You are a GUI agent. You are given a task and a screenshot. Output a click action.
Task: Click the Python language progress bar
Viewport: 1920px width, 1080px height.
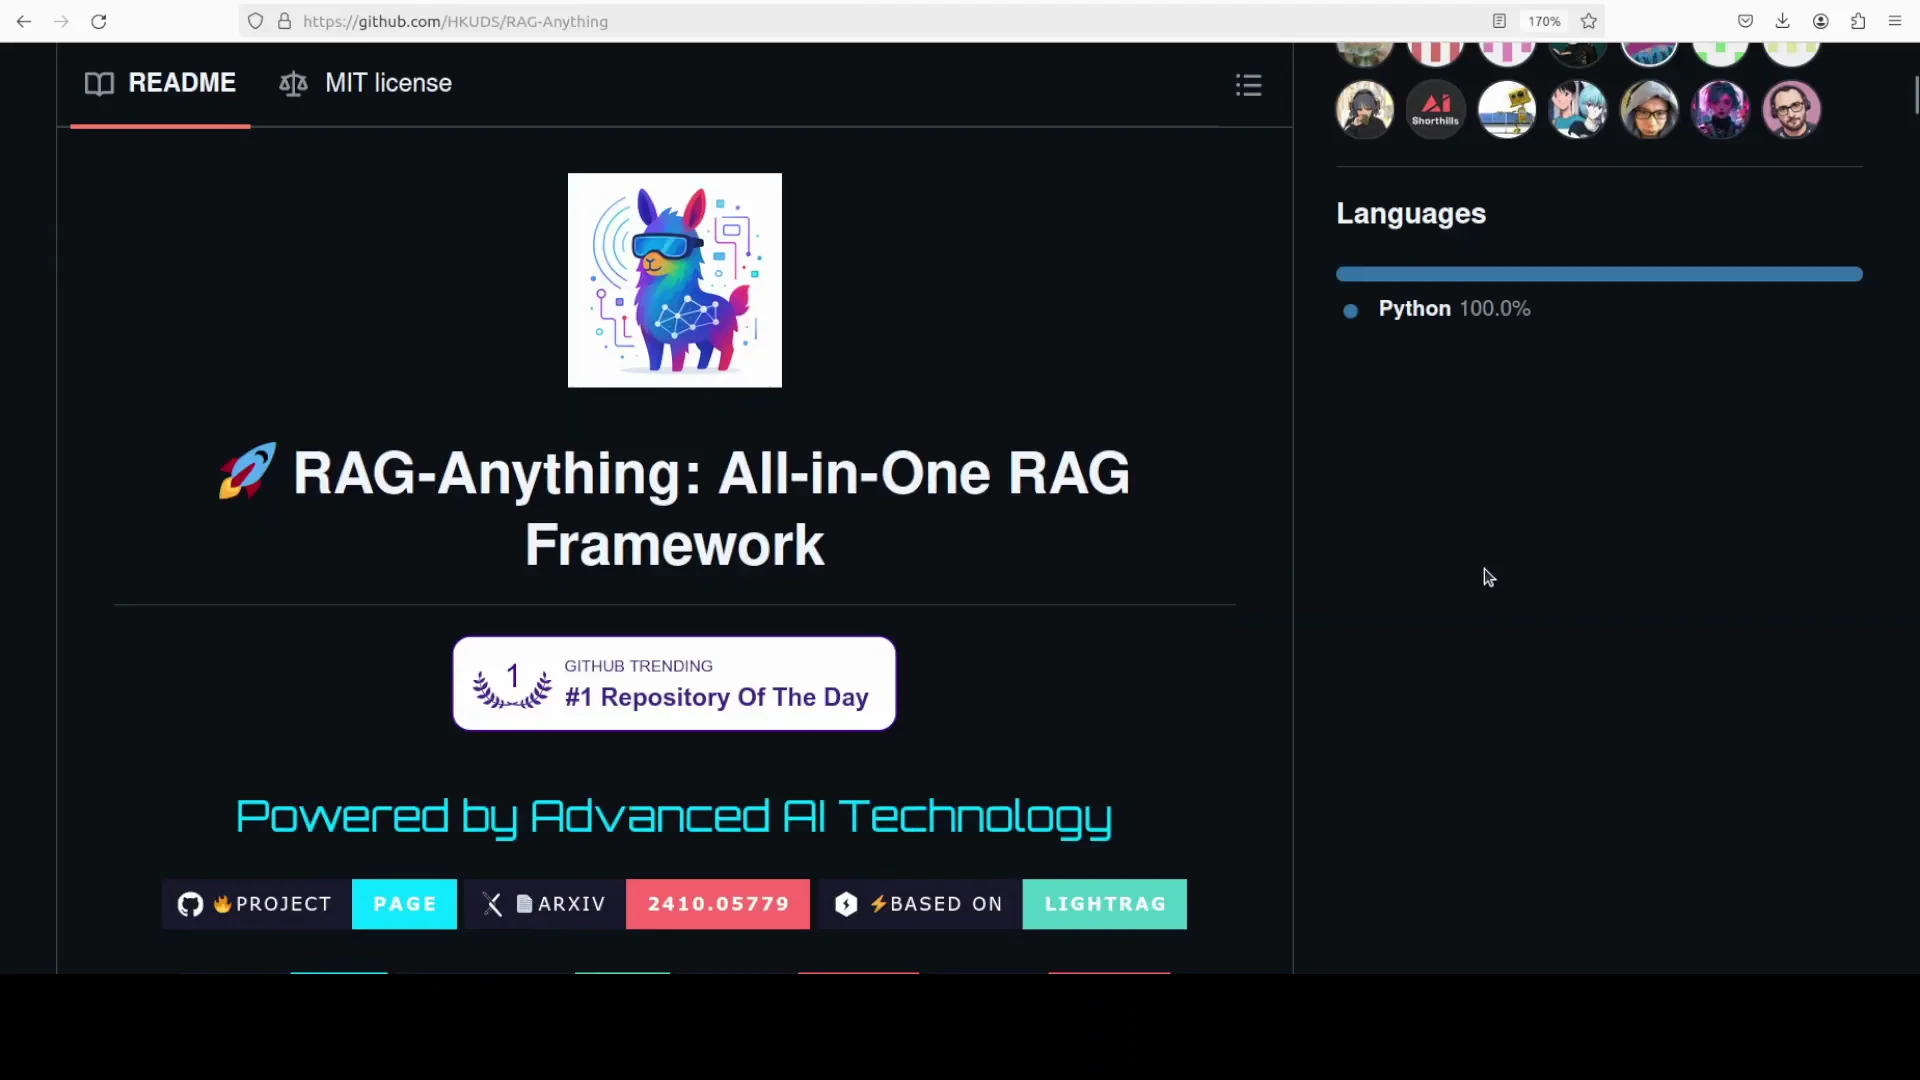click(x=1599, y=274)
